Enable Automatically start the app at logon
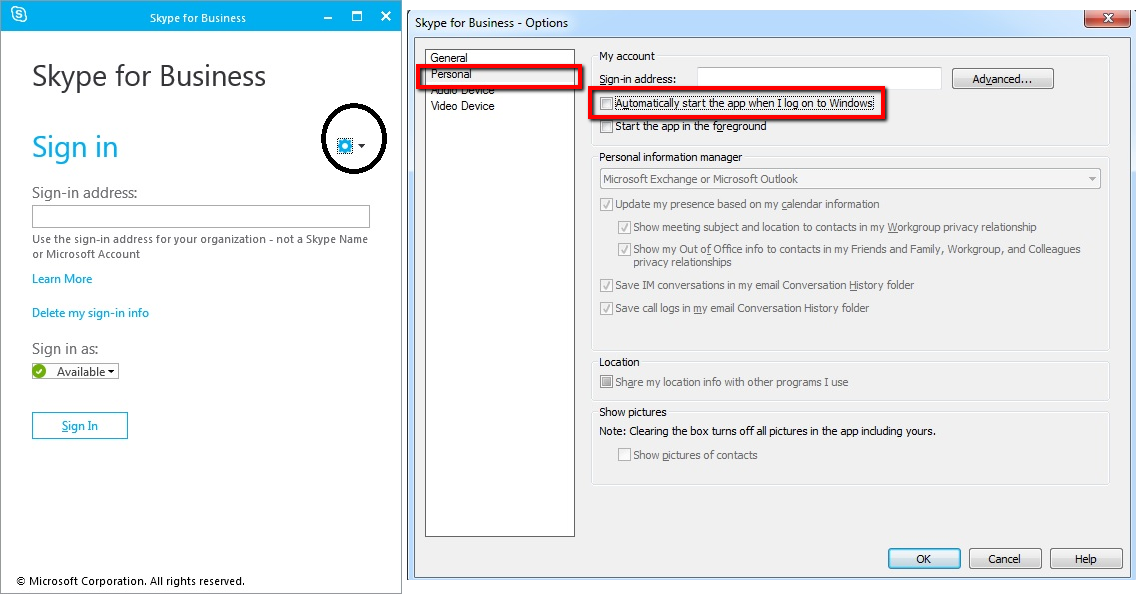 (606, 103)
